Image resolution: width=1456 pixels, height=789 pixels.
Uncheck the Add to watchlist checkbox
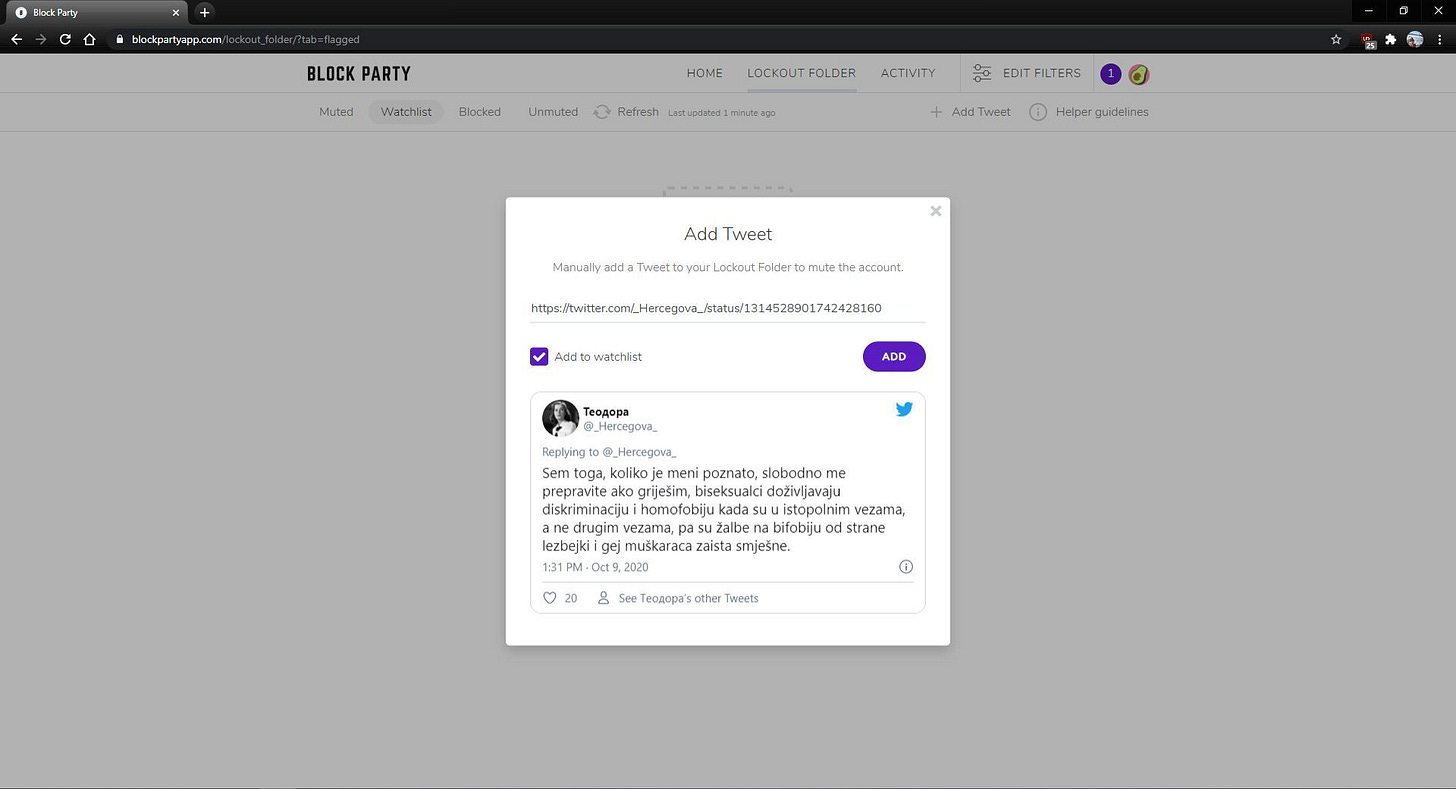pos(539,357)
